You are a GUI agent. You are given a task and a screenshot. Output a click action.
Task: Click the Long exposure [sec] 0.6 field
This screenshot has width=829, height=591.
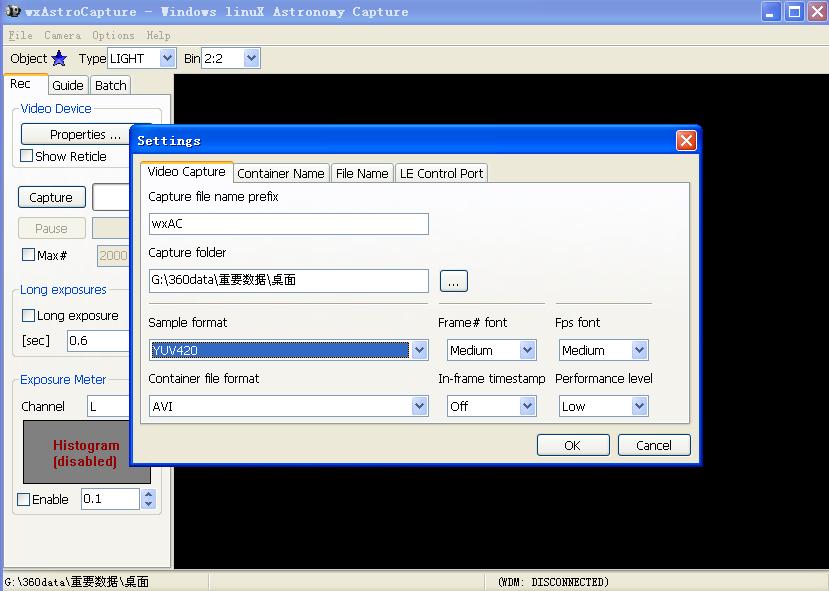click(x=98, y=340)
